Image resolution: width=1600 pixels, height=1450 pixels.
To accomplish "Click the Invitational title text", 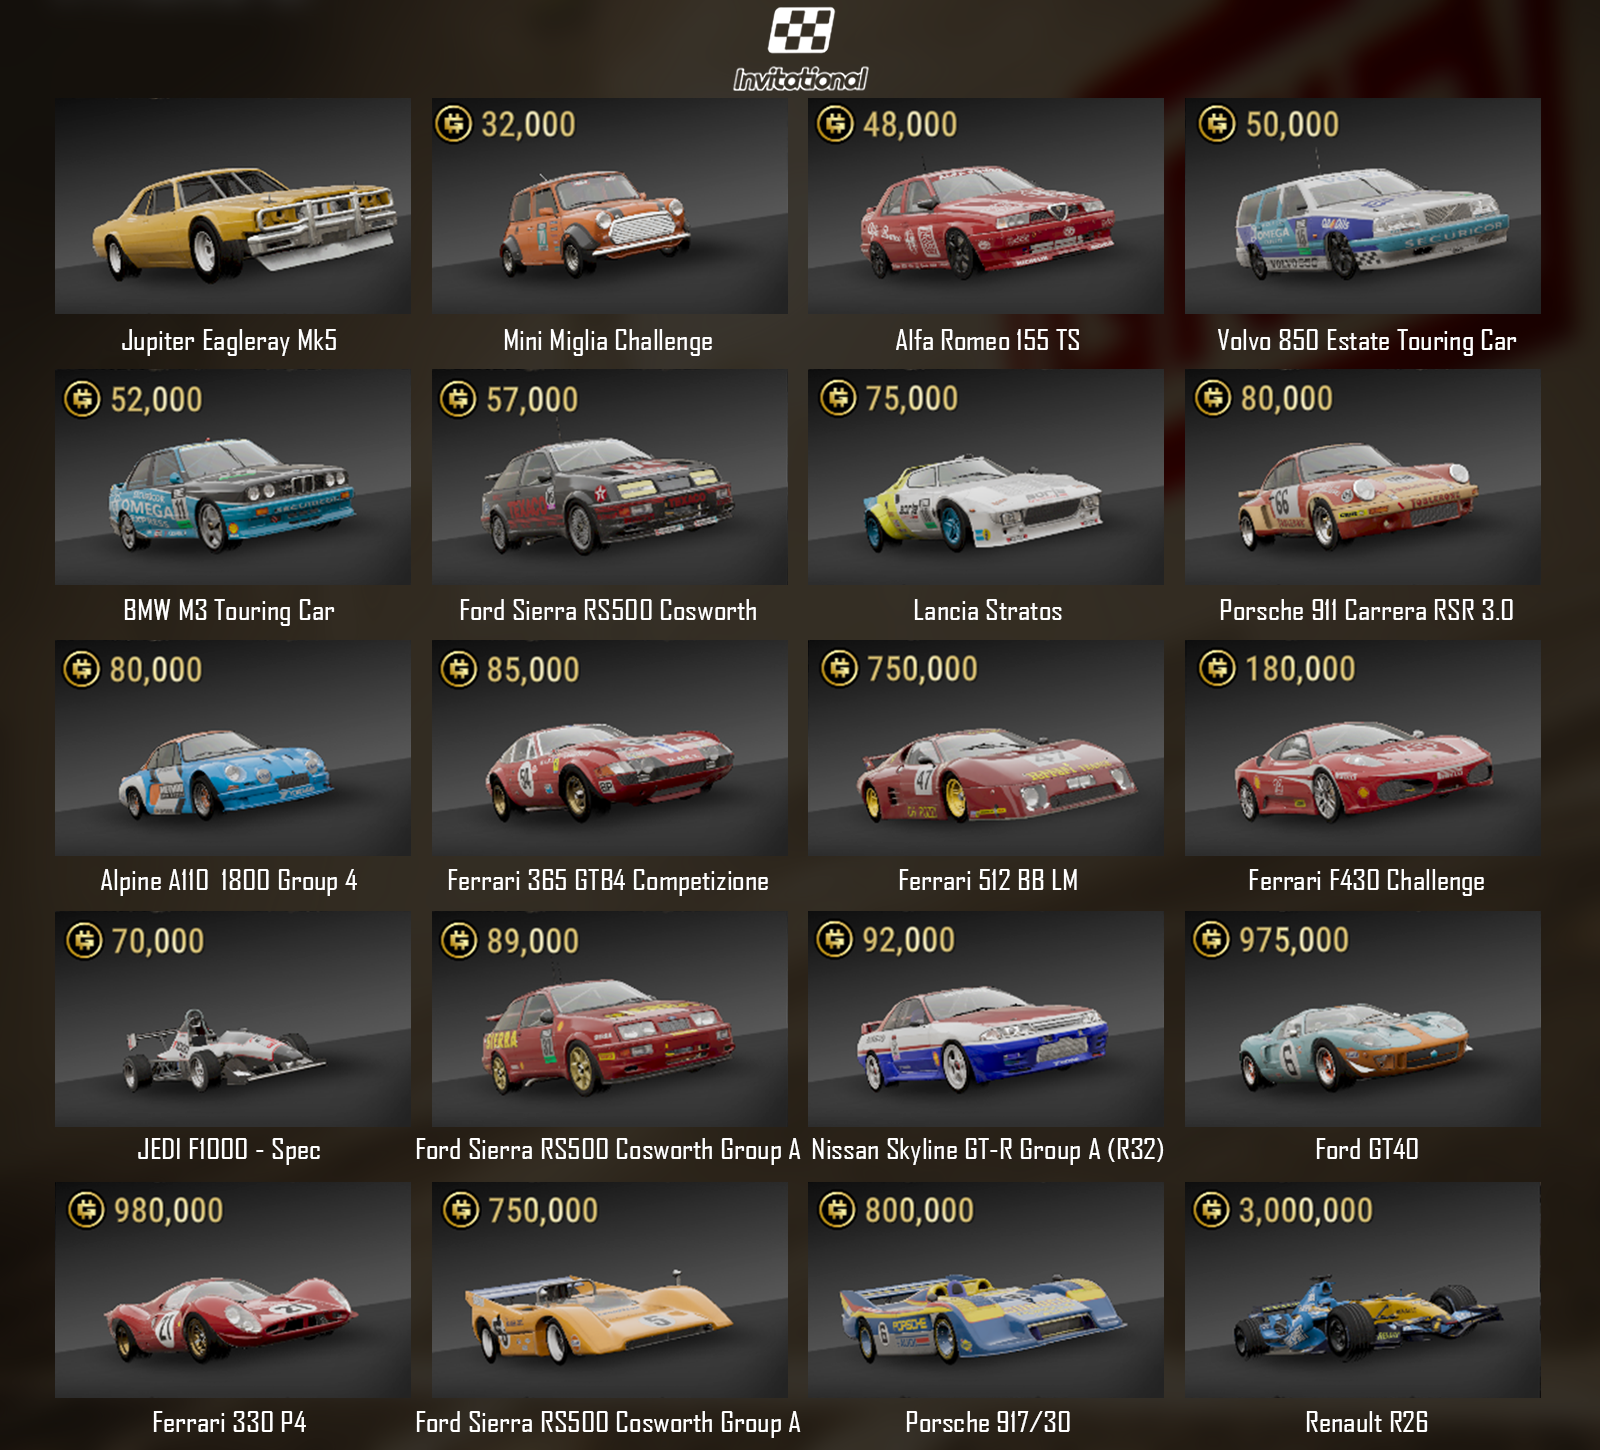I will point(801,79).
